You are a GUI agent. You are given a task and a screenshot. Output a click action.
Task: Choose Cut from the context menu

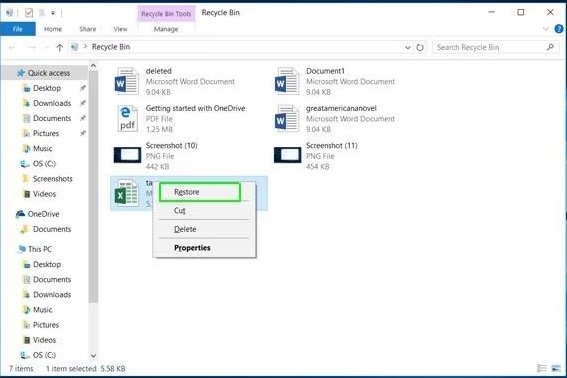click(180, 211)
